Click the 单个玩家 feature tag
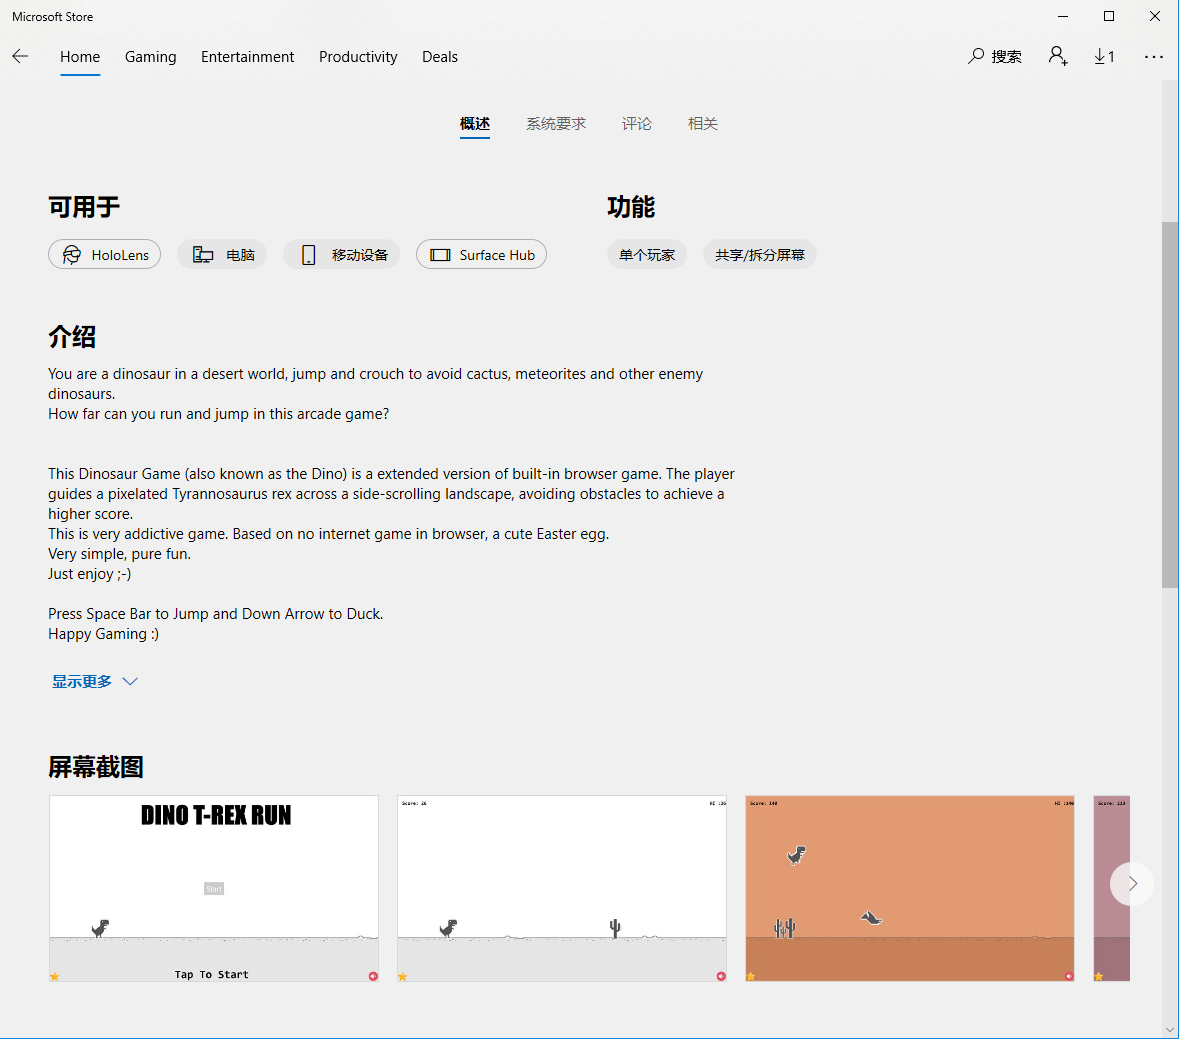Viewport: 1179px width, 1039px height. (x=647, y=255)
